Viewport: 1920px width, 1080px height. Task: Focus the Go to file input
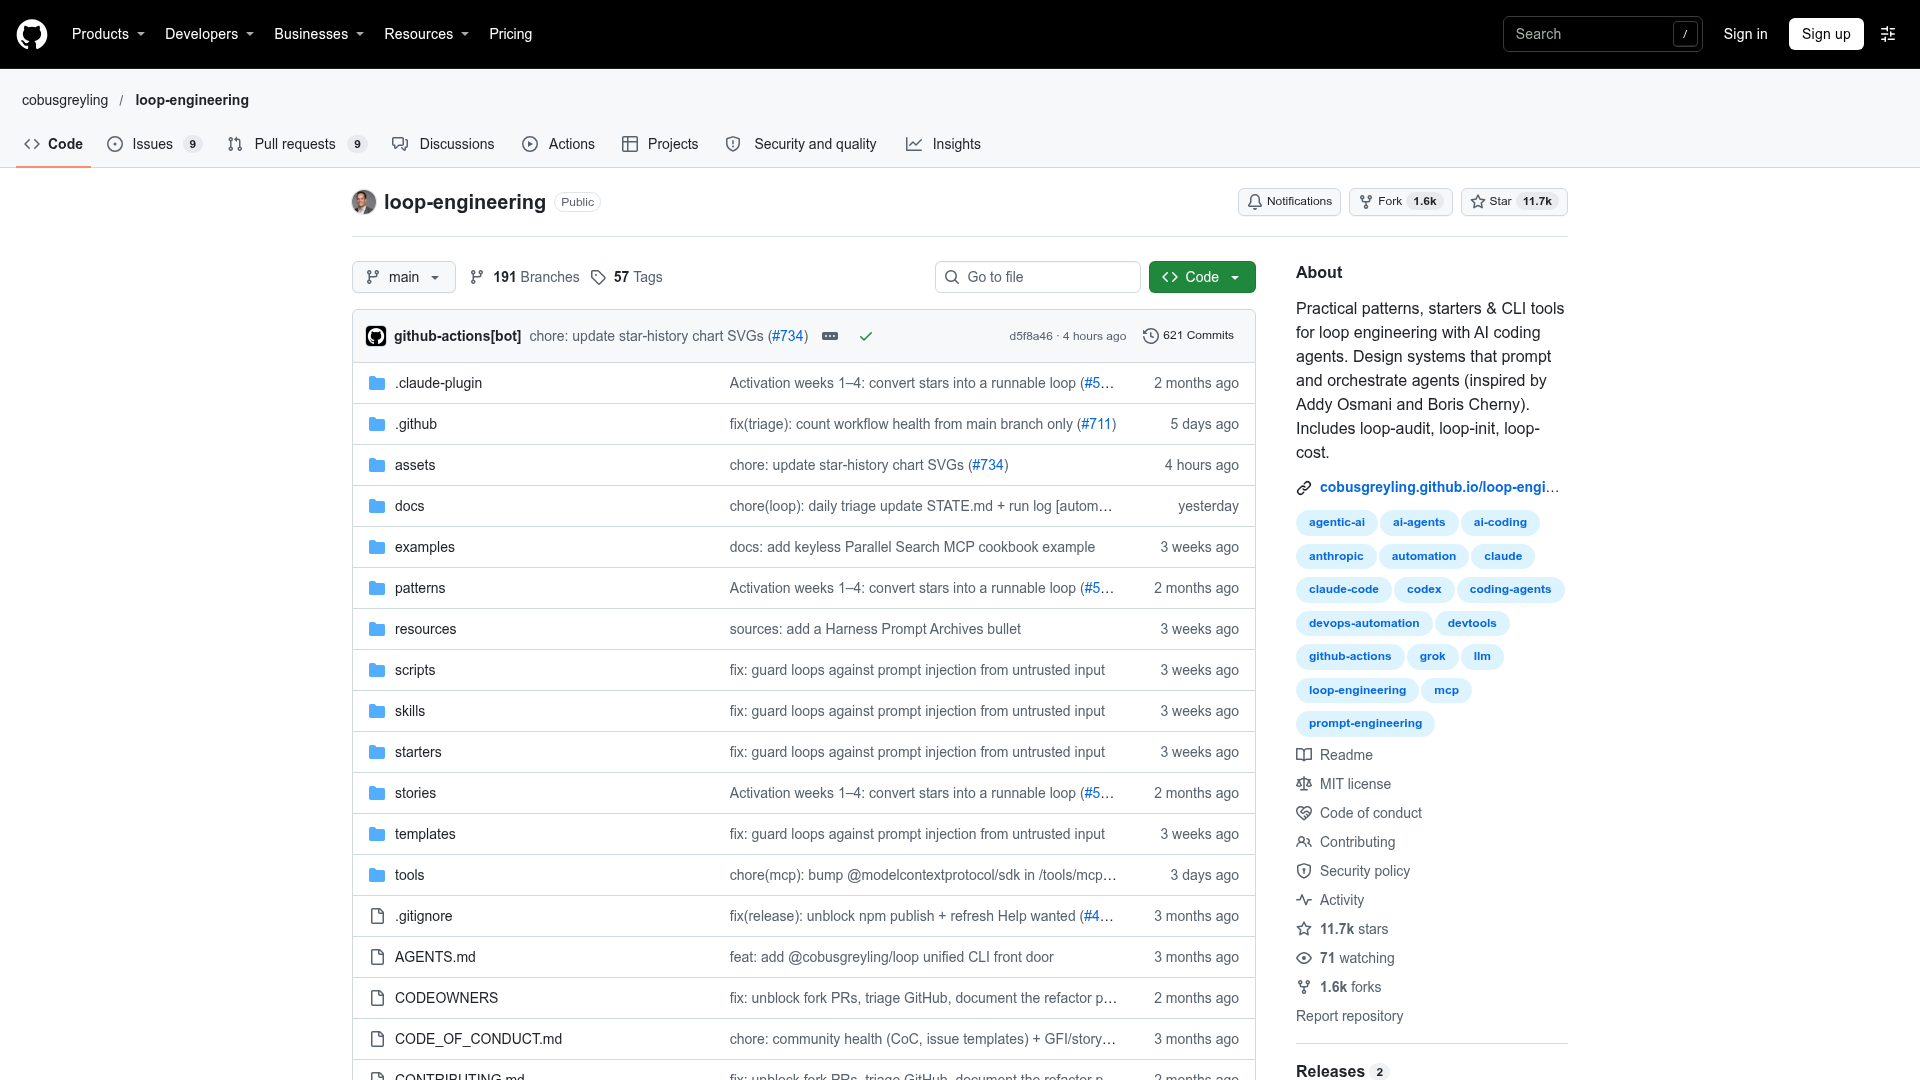(1037, 277)
